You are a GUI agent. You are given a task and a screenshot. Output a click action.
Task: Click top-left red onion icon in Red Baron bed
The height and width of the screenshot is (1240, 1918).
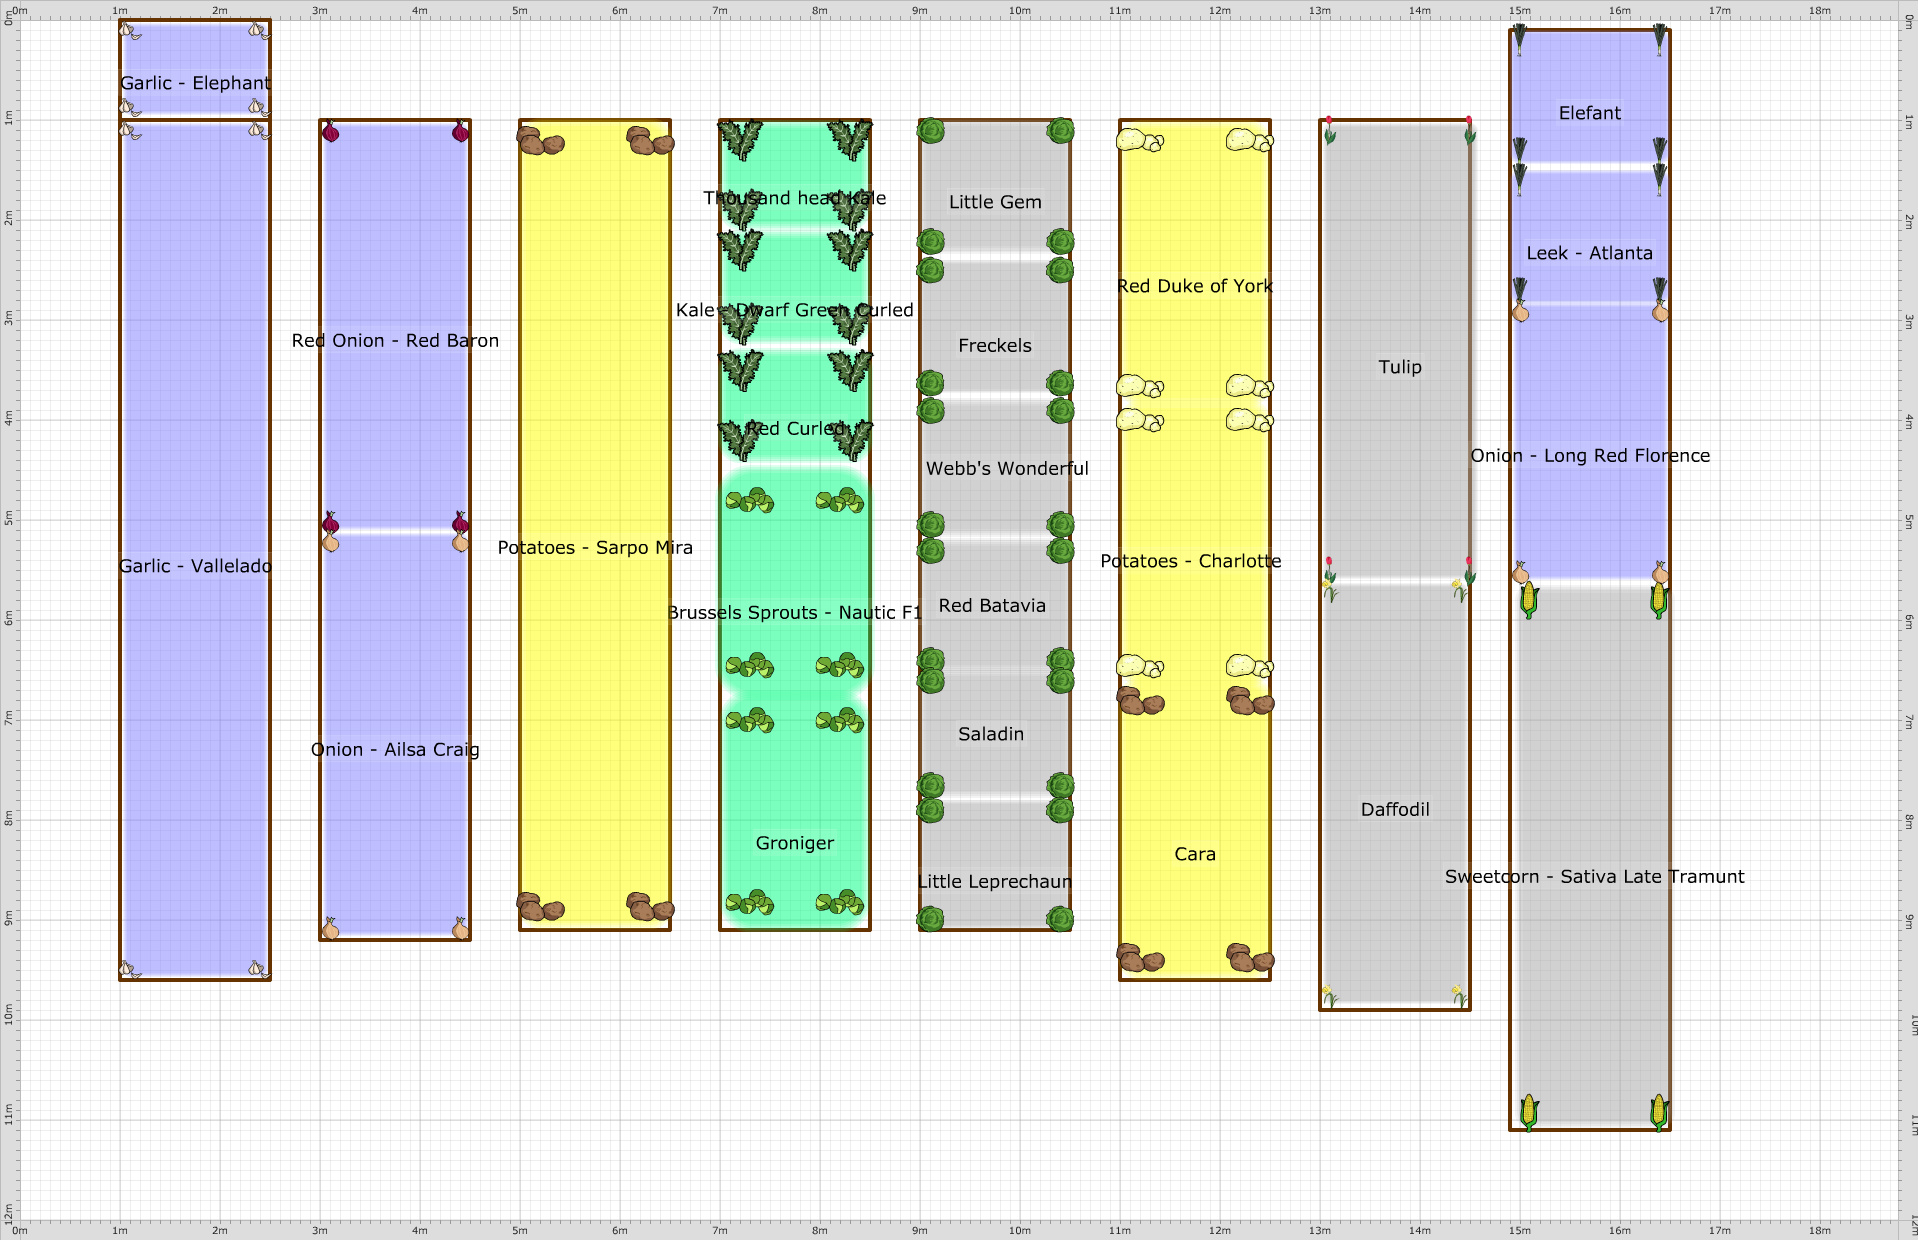[331, 131]
